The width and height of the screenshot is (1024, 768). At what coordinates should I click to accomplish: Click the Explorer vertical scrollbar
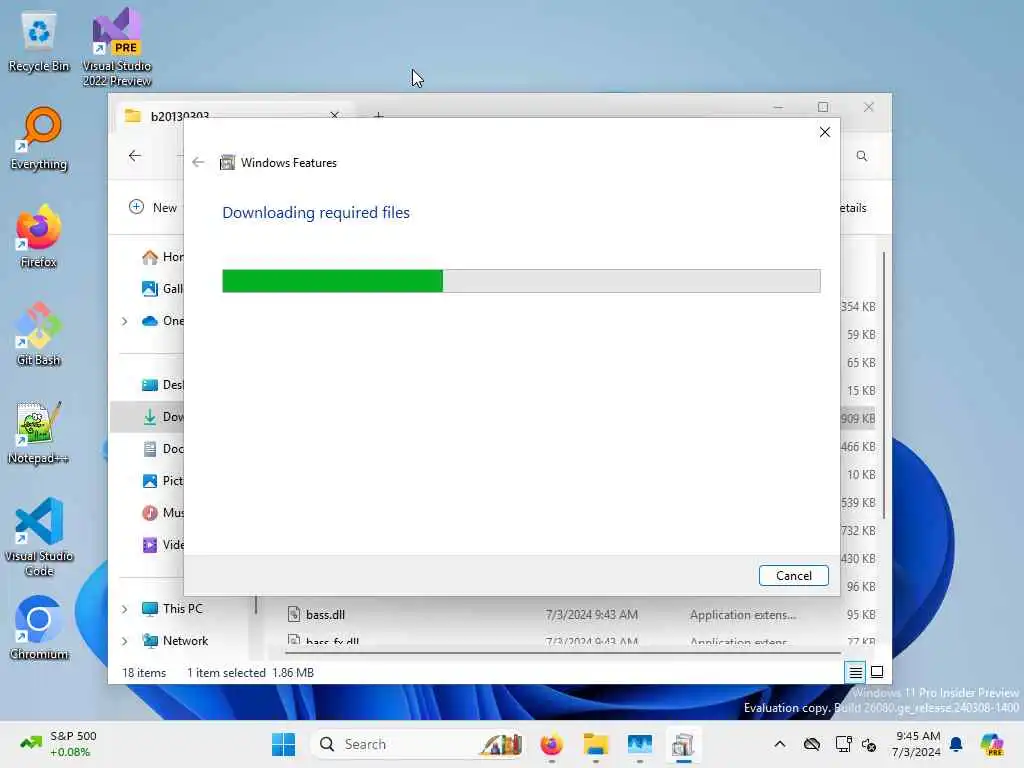pos(884,385)
